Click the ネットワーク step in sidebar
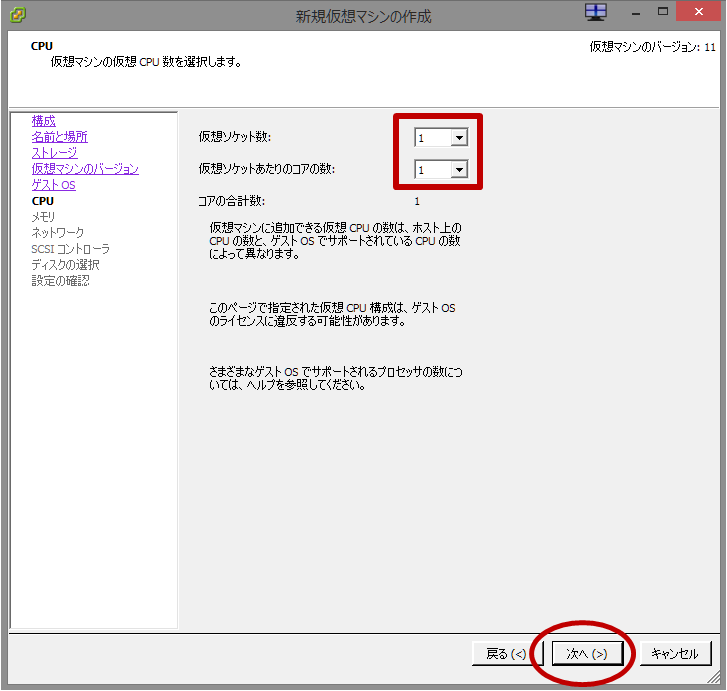The height and width of the screenshot is (691, 727). (57, 232)
